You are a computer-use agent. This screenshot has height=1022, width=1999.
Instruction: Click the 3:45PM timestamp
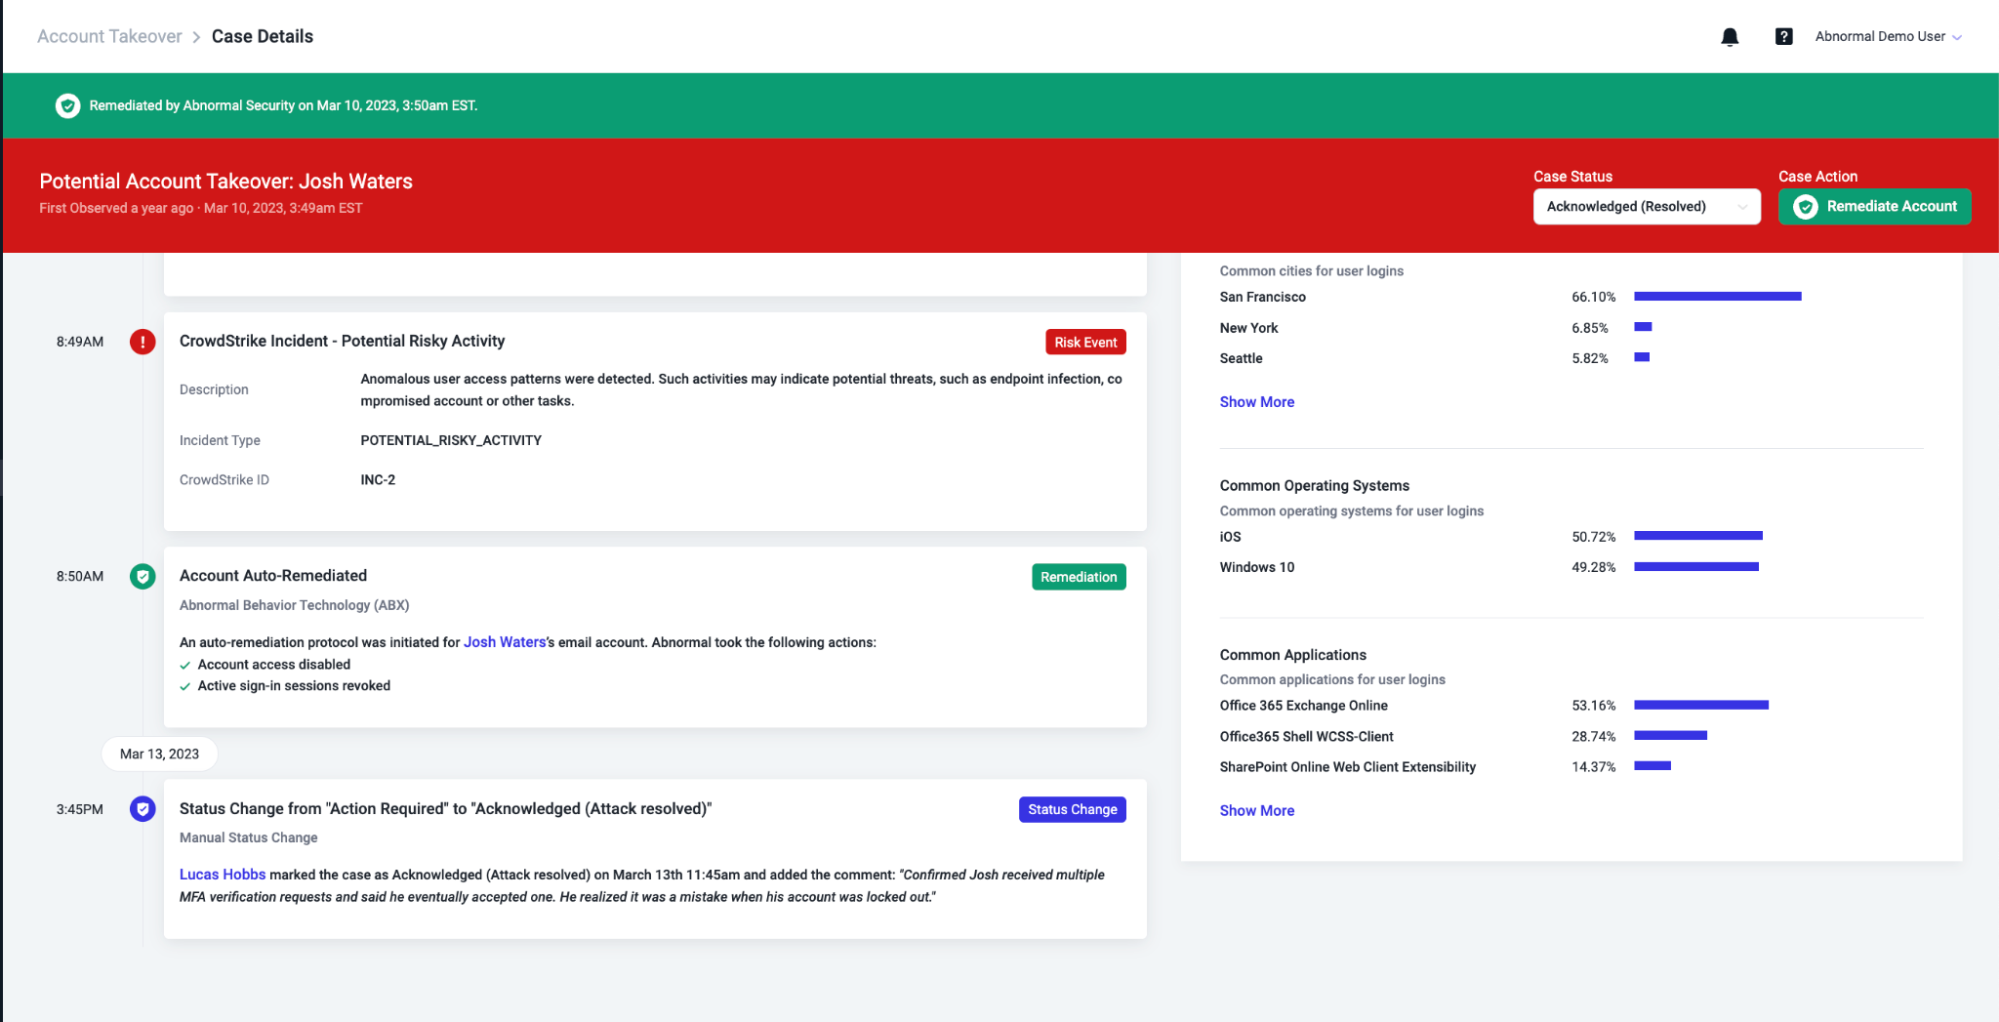point(80,810)
